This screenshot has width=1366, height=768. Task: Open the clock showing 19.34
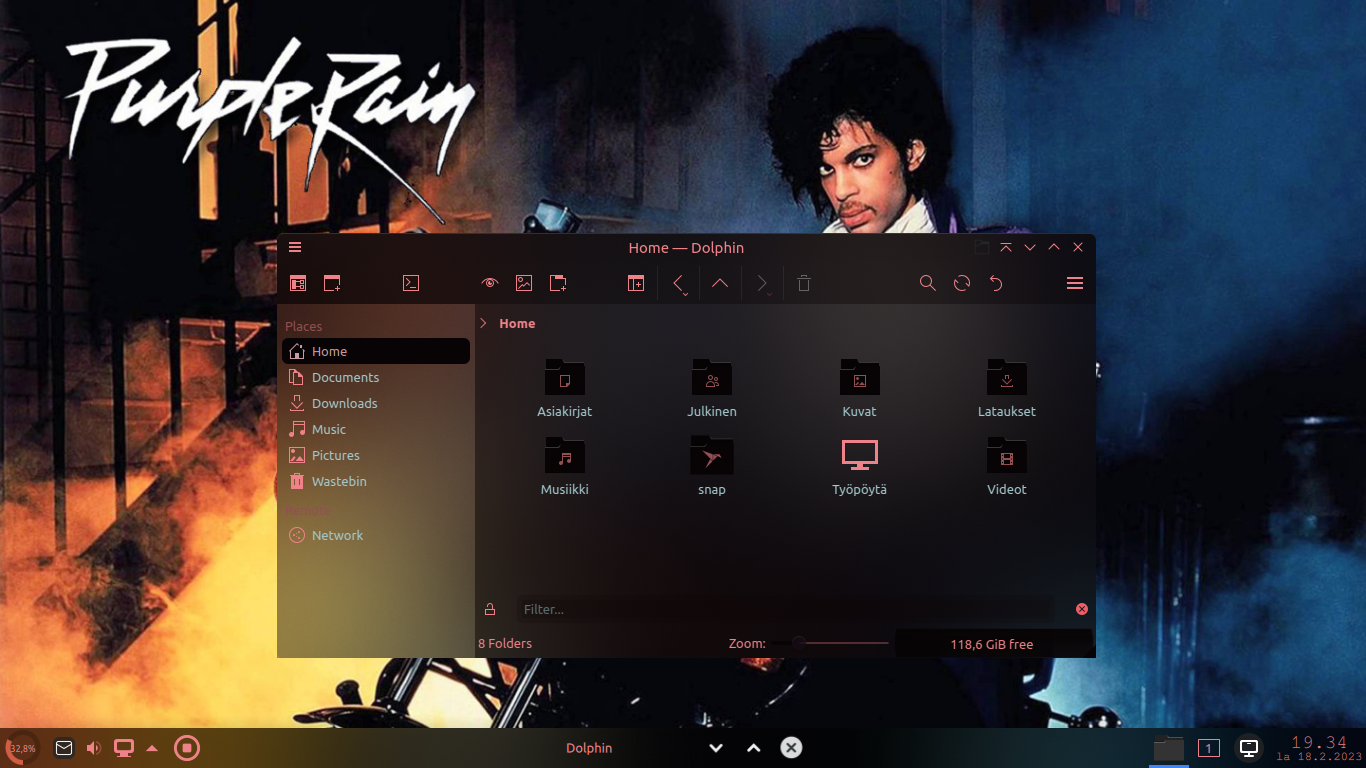click(x=1319, y=748)
